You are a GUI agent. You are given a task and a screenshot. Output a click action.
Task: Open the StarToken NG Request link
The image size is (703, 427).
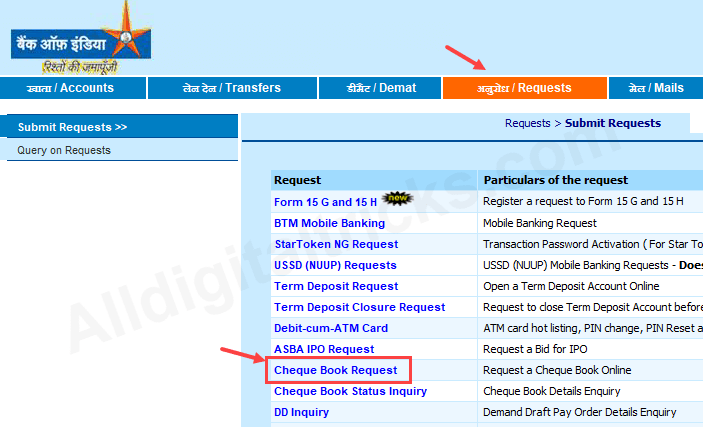[x=336, y=244]
